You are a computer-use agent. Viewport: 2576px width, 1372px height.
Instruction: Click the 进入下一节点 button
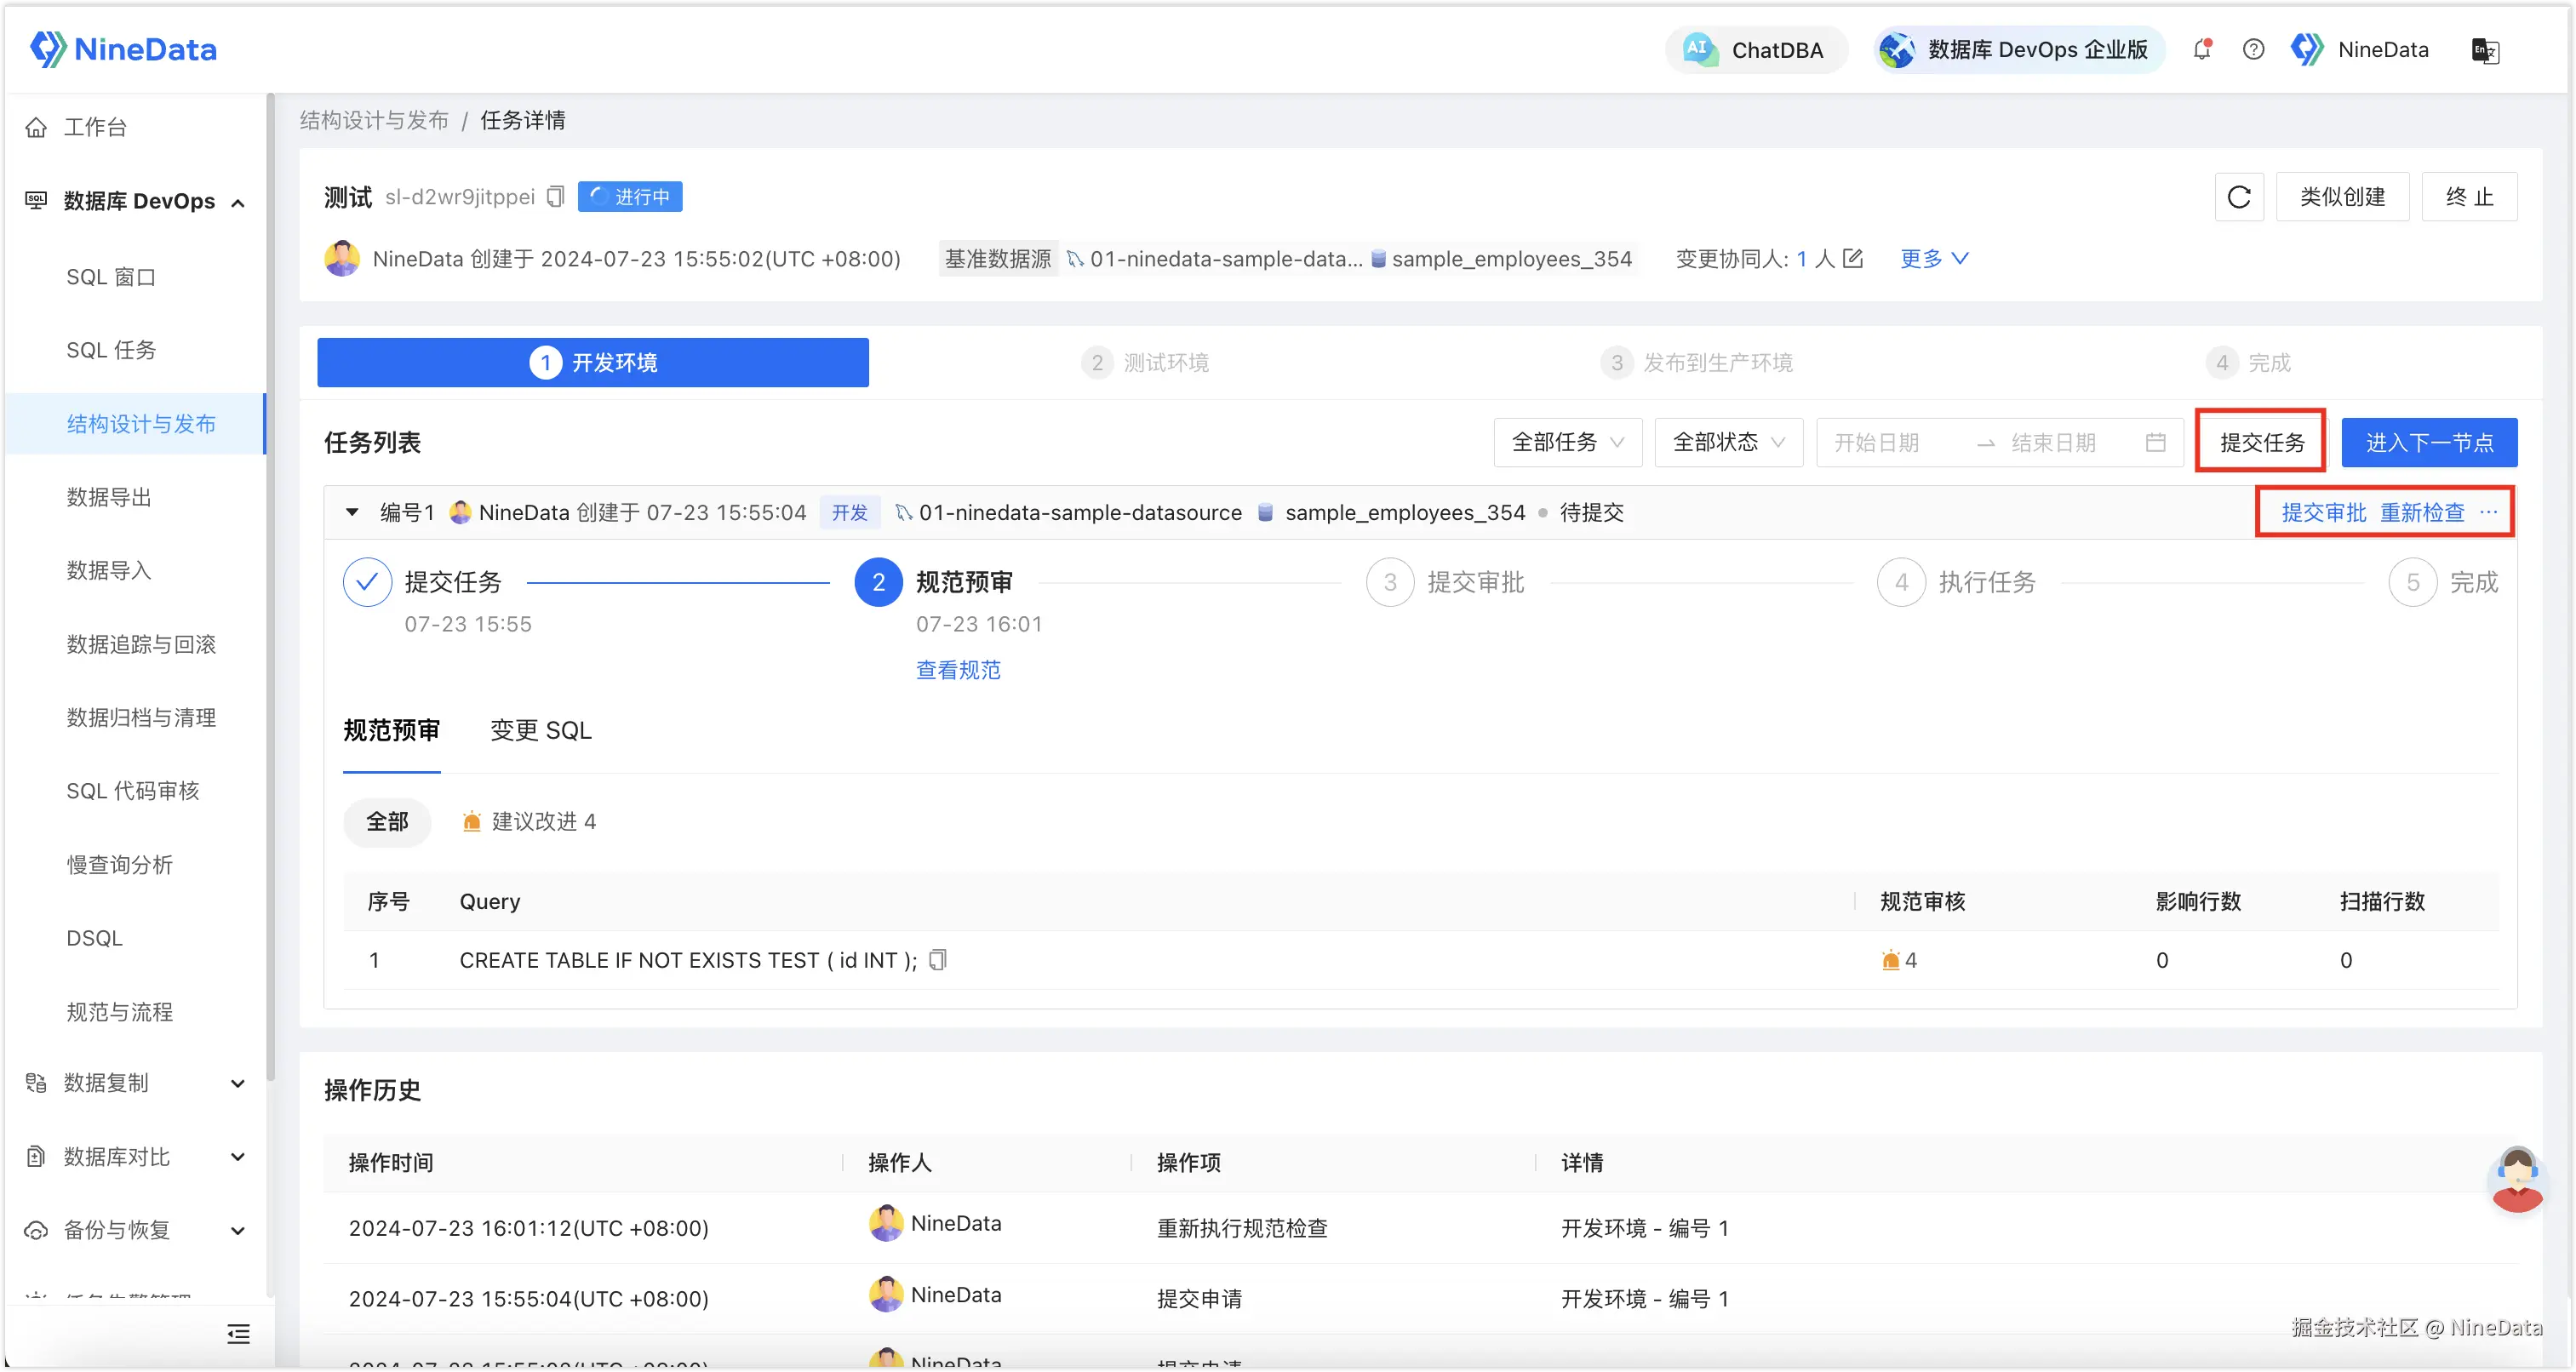coord(2428,442)
